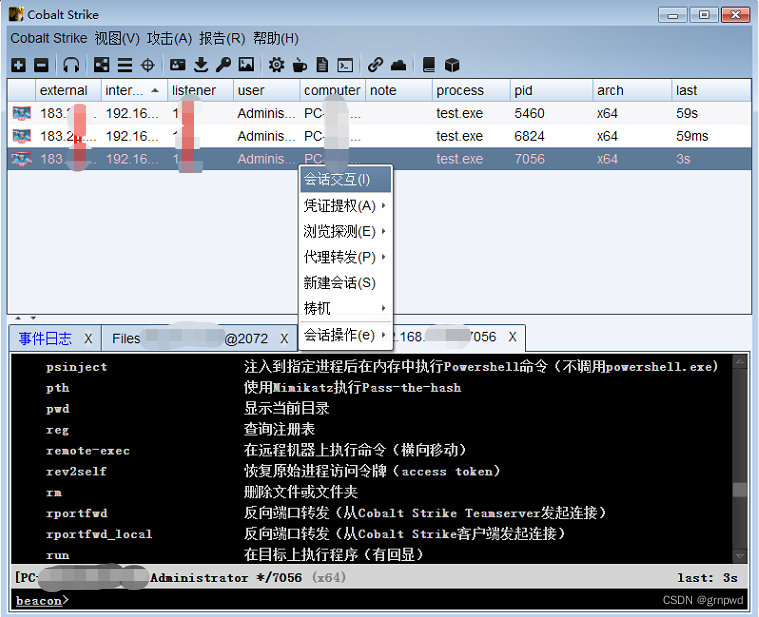
Task: Sort by pid column header
Action: point(551,90)
